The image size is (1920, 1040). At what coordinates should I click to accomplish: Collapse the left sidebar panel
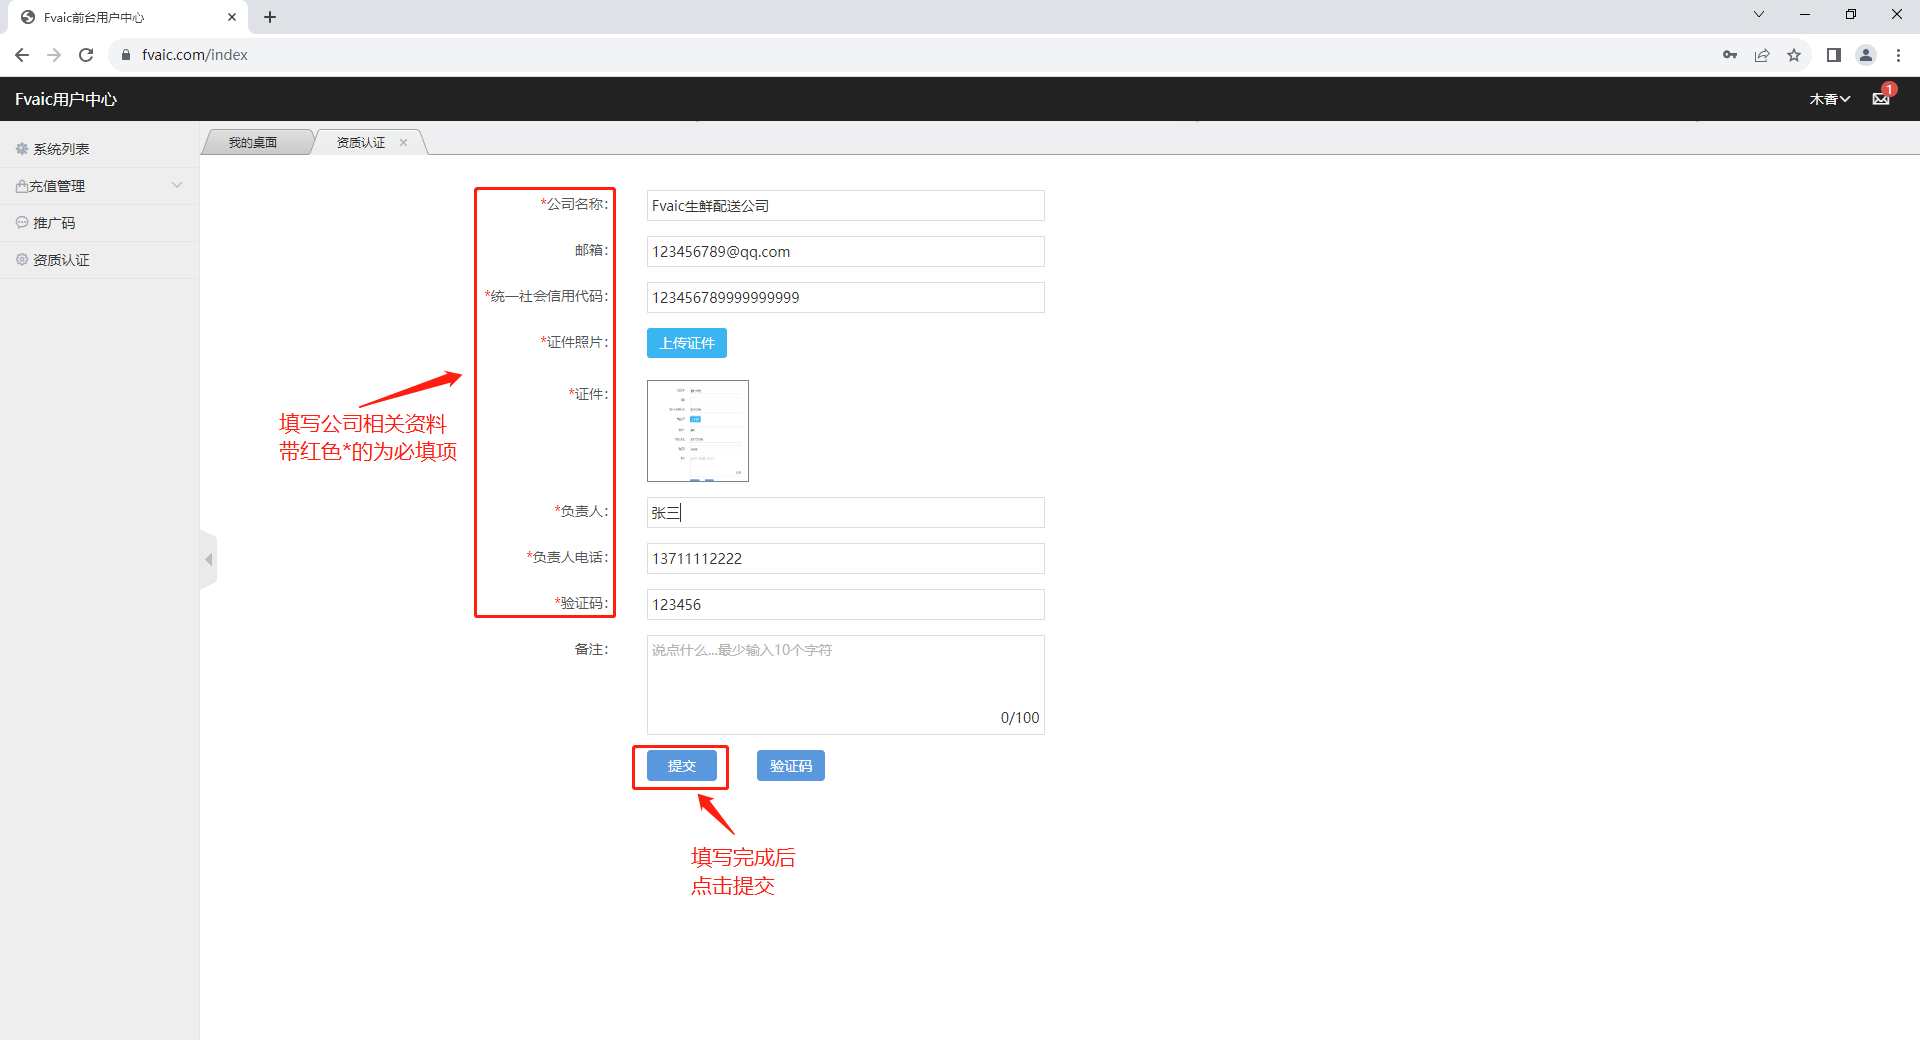[208, 560]
